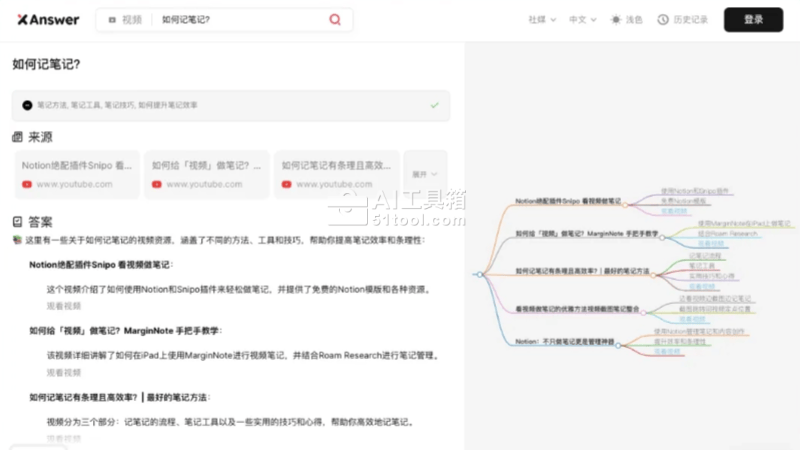Screen dimensions: 800x450
Task: Click YouTube icon on Notion Snipo source card
Action: [x=27, y=184]
